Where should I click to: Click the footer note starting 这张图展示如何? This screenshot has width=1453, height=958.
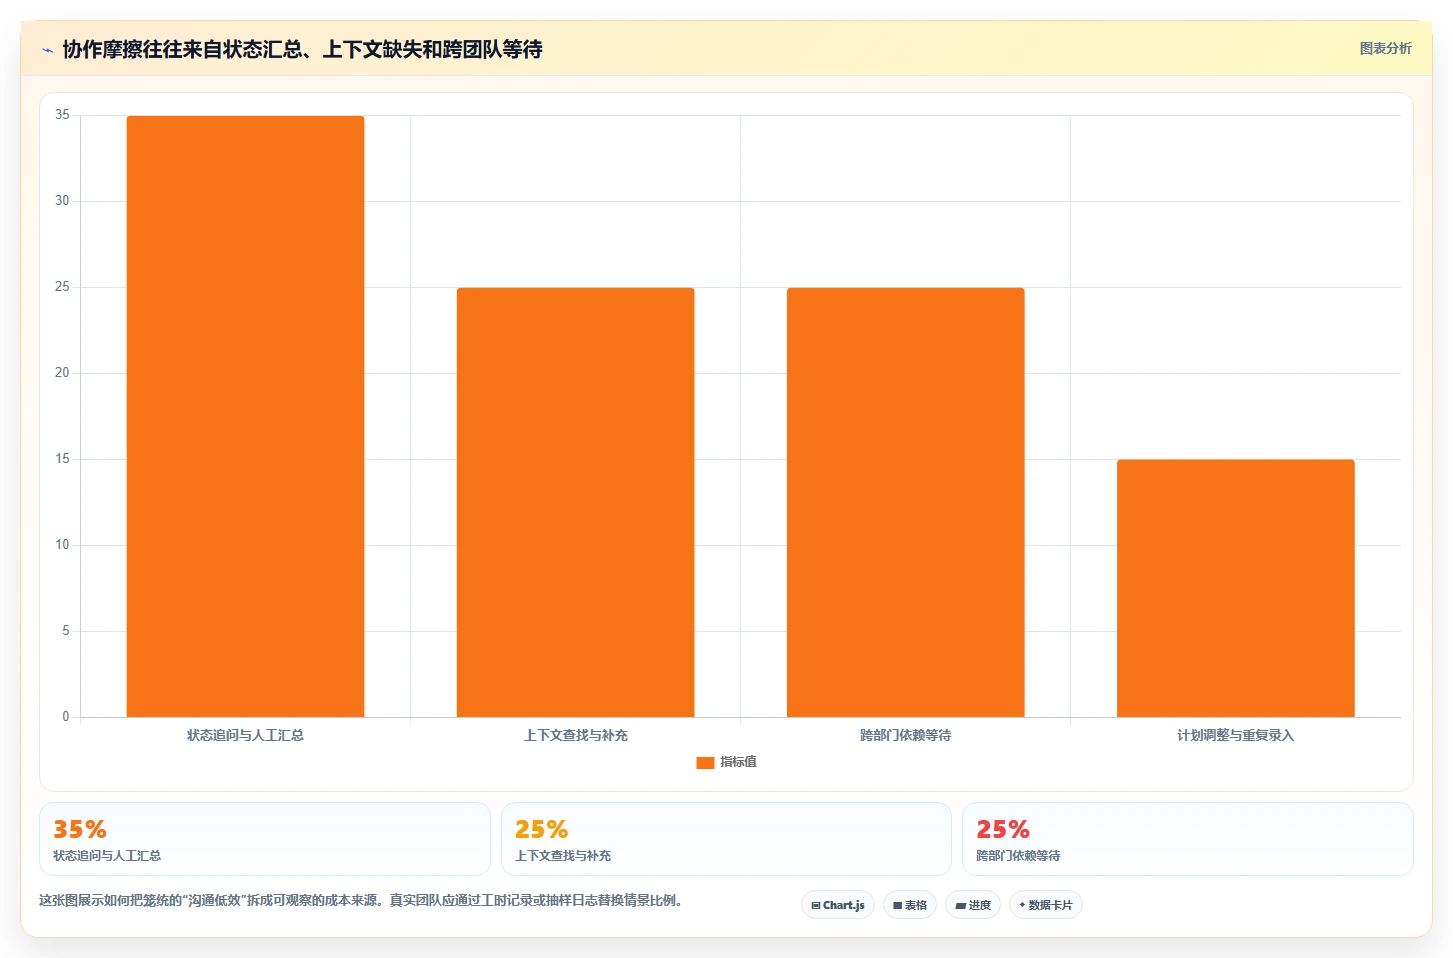coord(361,900)
